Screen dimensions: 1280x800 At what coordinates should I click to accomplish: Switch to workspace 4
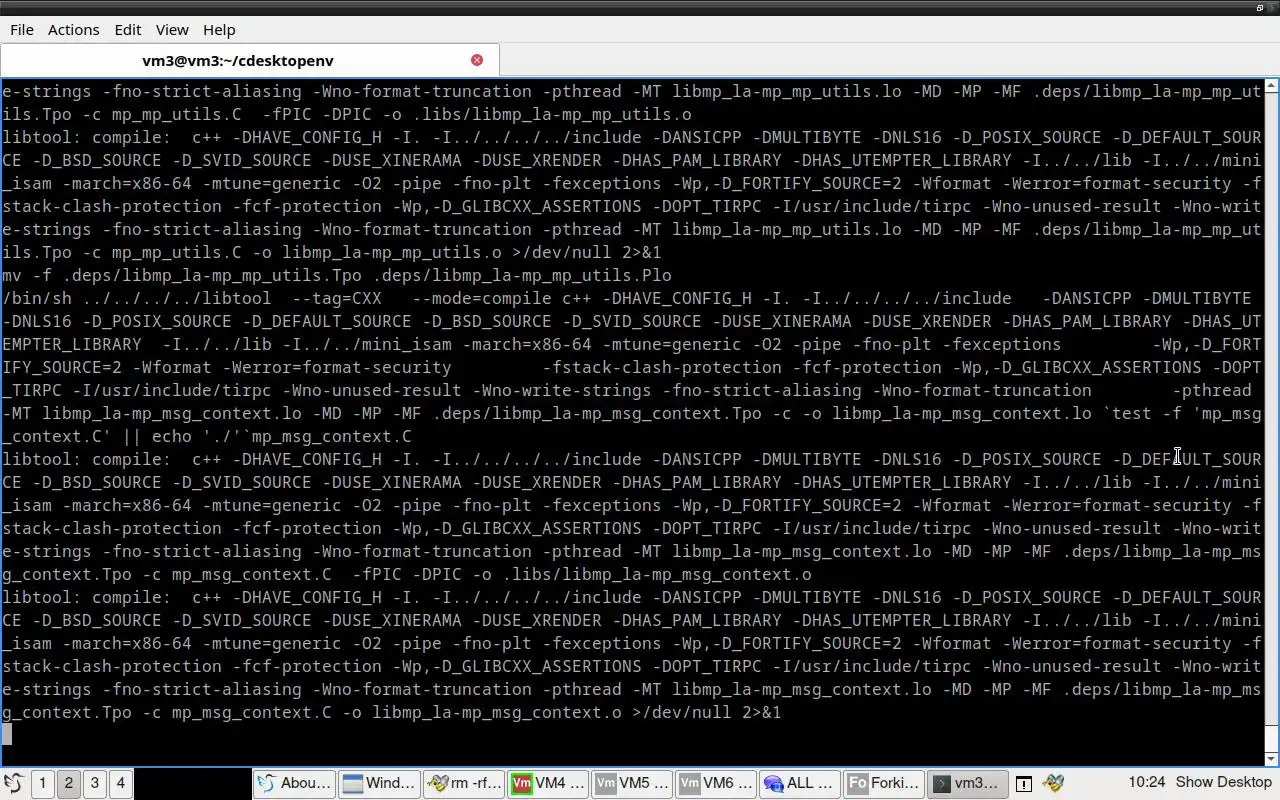click(121, 783)
